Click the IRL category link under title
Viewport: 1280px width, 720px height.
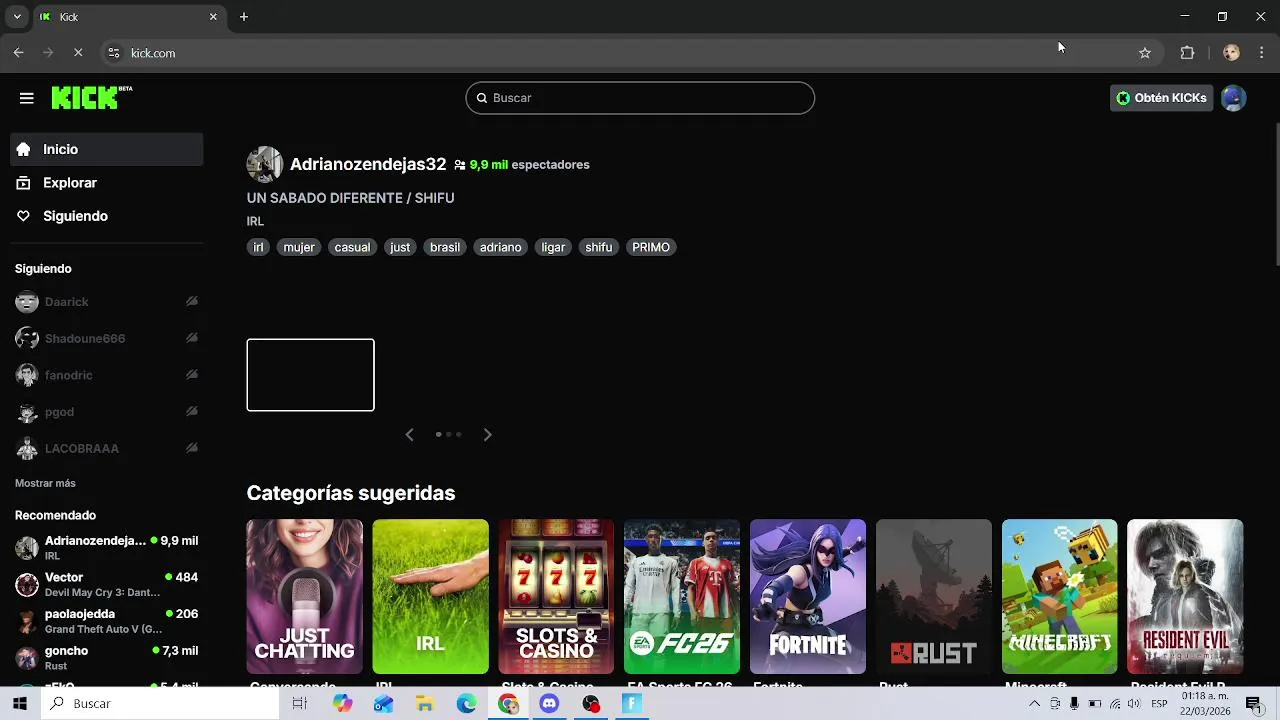[x=255, y=221]
